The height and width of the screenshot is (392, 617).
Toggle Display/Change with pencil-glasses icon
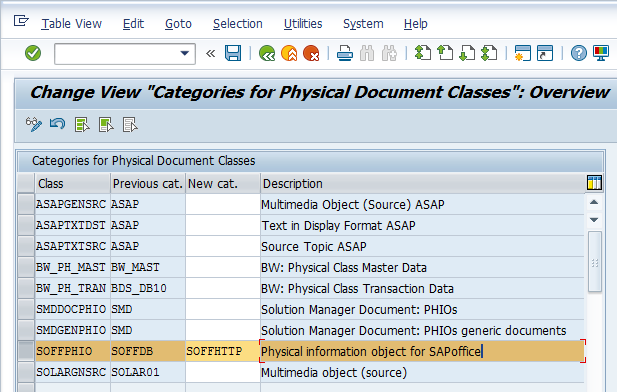[33, 124]
